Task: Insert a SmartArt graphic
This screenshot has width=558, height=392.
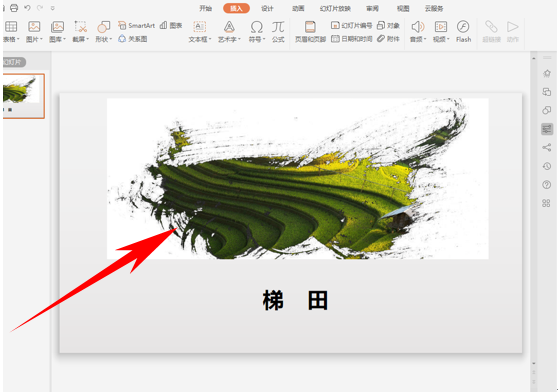Action: 136,25
